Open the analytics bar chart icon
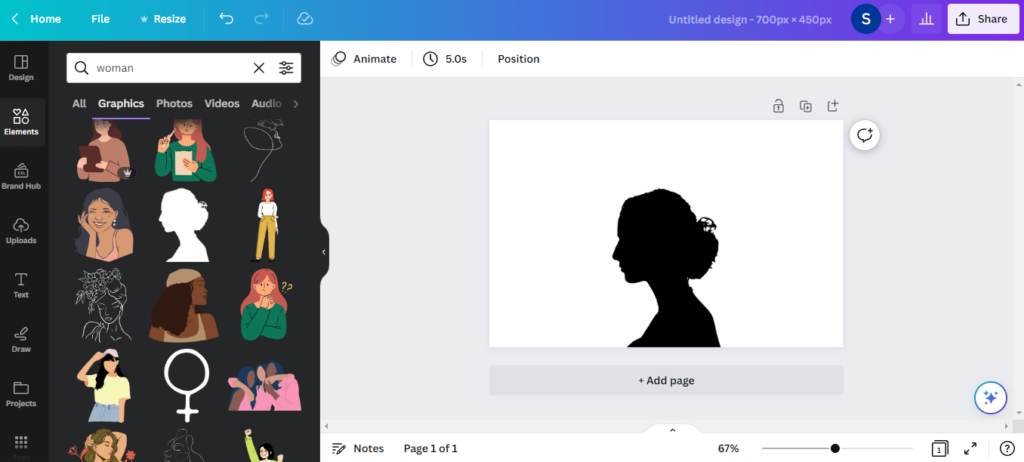The width and height of the screenshot is (1024, 462). tap(926, 19)
